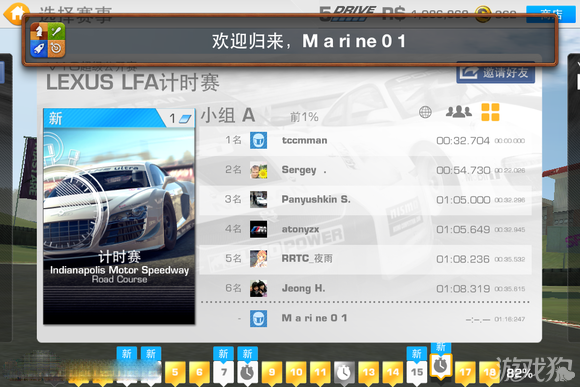The height and width of the screenshot is (387, 580).
Task: Jump to event 5 on timeline
Action: (x=175, y=372)
